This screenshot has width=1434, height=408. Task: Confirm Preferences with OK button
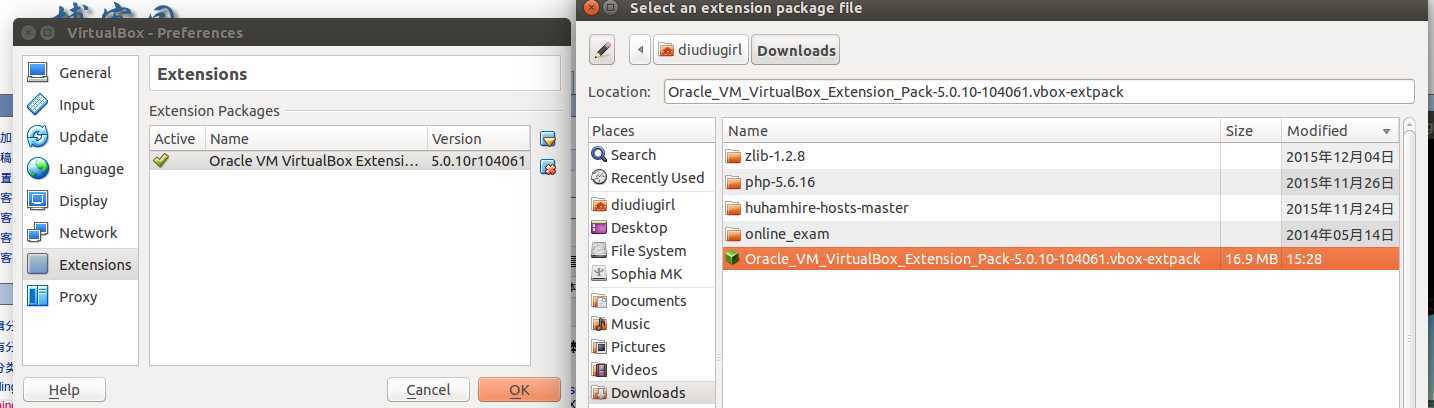pos(519,389)
